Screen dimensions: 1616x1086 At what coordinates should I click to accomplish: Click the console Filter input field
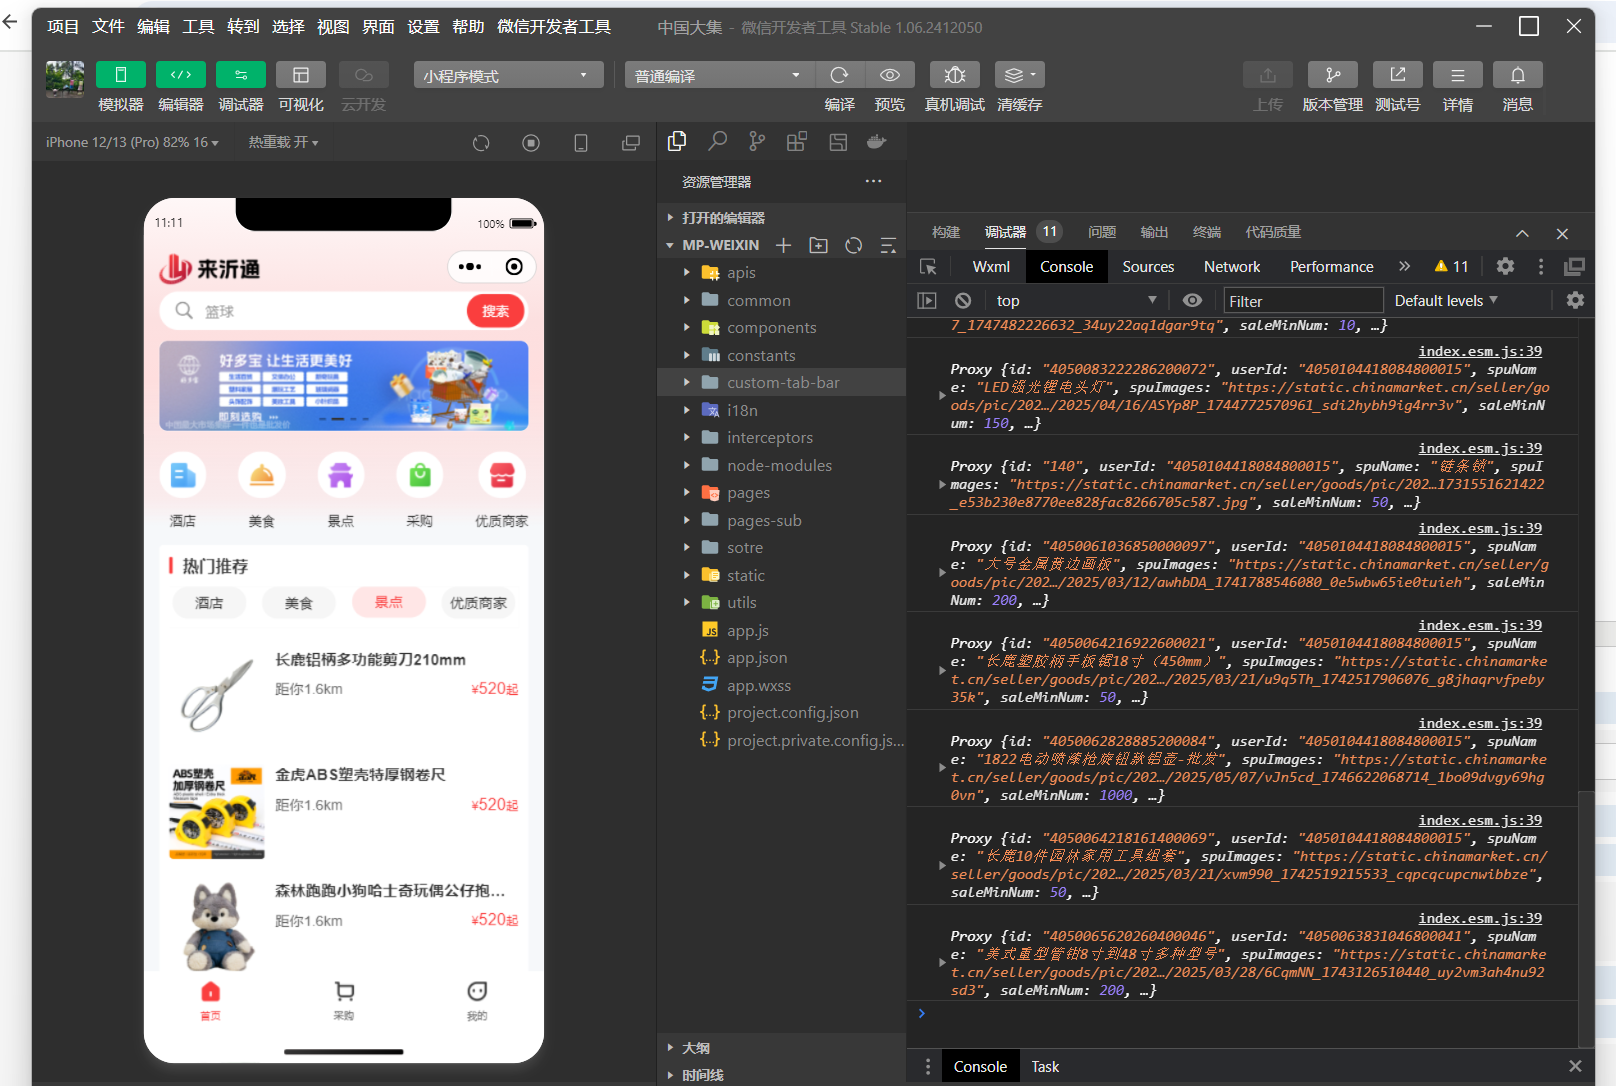(x=1304, y=301)
